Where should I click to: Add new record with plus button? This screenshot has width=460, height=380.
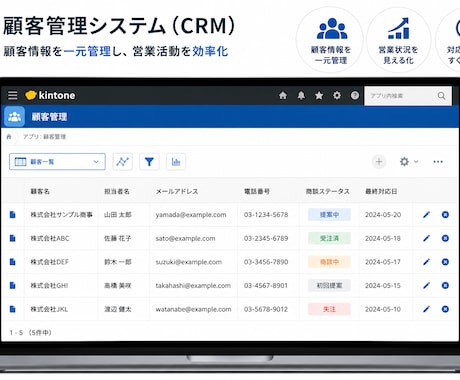click(379, 162)
